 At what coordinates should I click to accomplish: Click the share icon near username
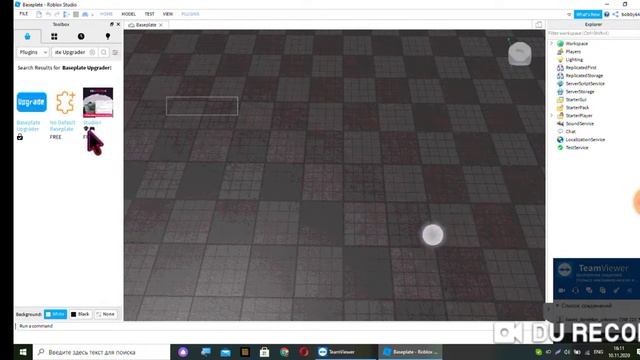coord(615,14)
